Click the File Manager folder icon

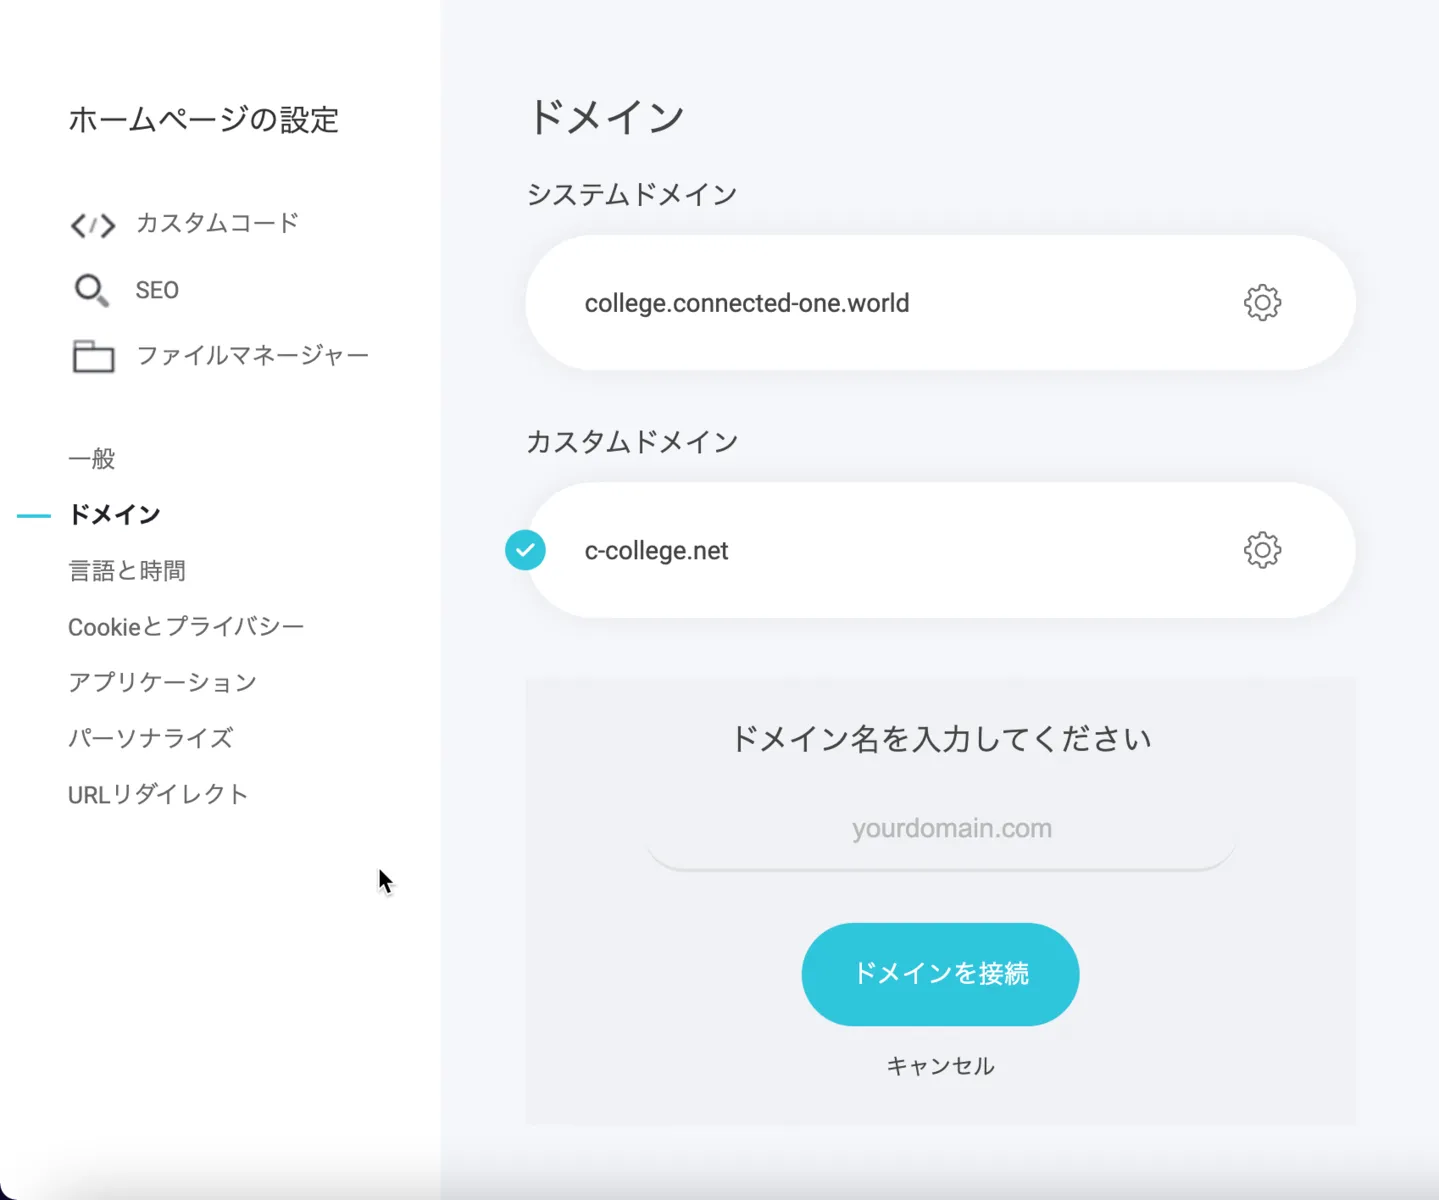click(93, 356)
